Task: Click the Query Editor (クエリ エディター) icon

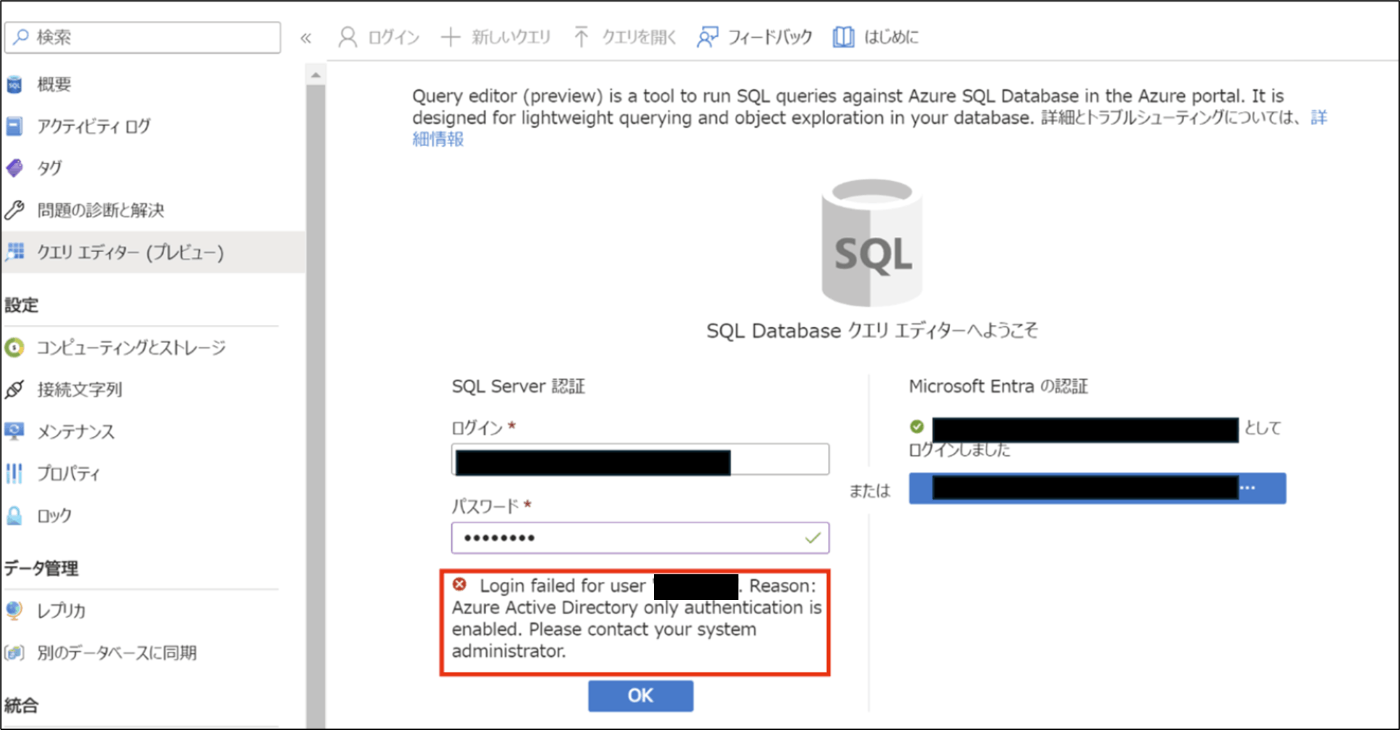Action: pos(14,253)
